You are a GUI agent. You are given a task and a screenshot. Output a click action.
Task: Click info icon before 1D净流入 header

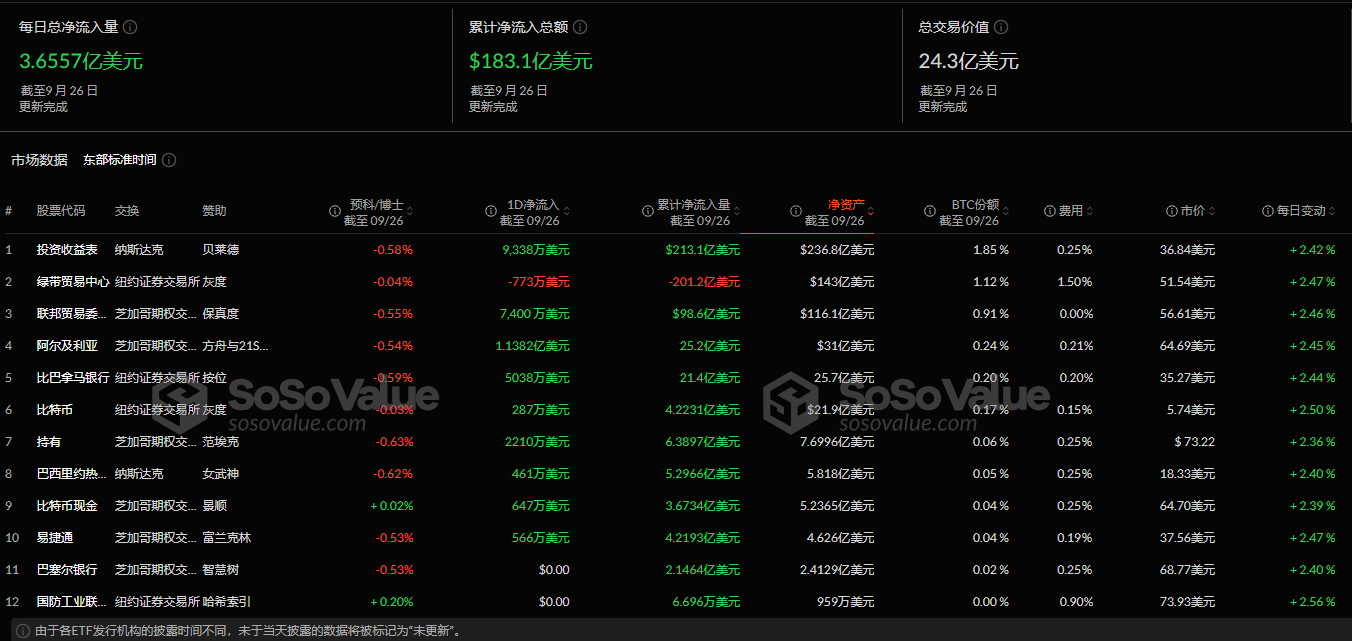pyautogui.click(x=491, y=211)
